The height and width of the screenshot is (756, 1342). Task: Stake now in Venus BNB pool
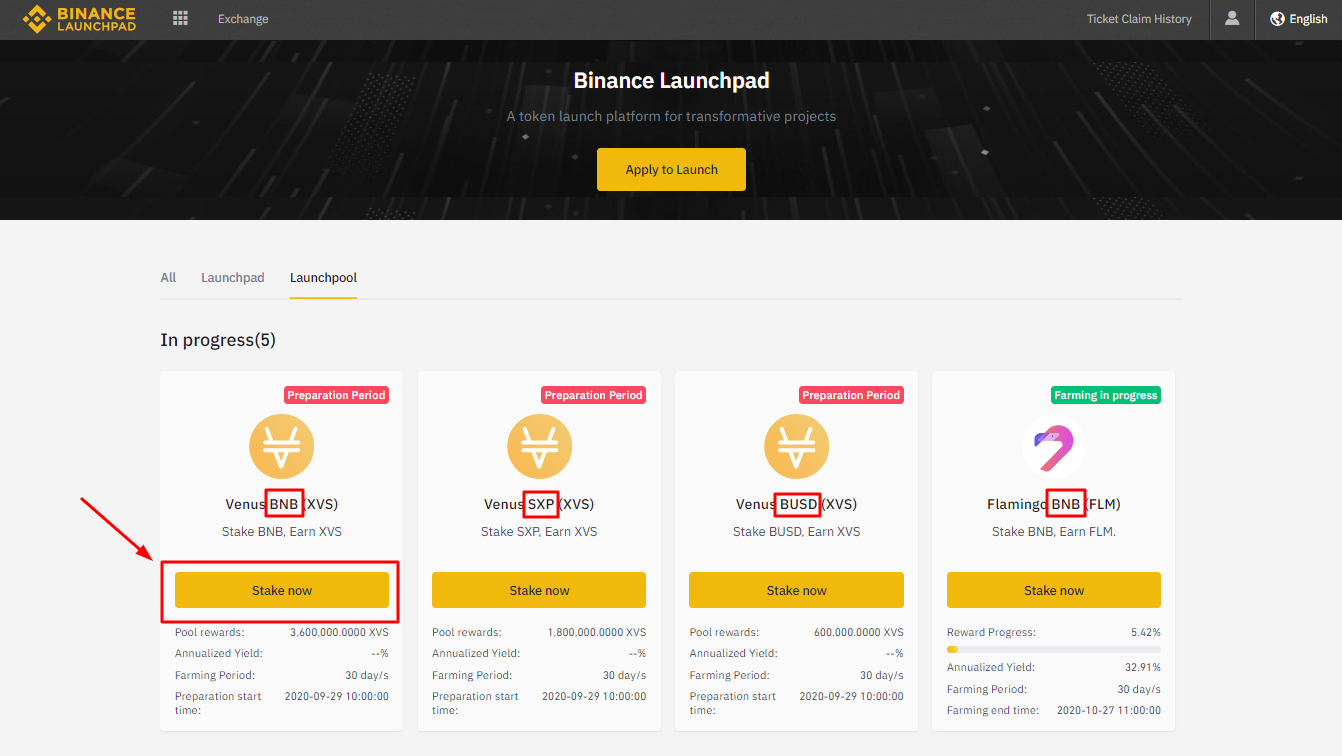coord(282,590)
